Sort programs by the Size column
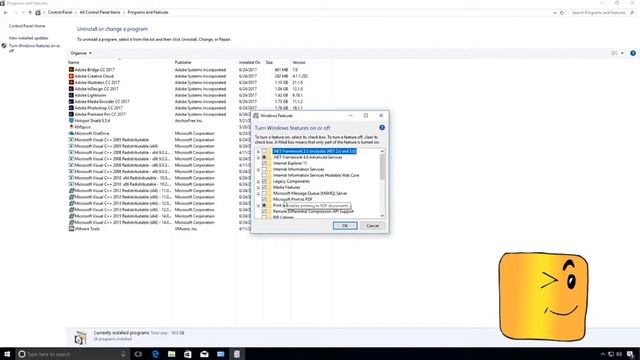This screenshot has height=360, width=640. tap(269, 62)
